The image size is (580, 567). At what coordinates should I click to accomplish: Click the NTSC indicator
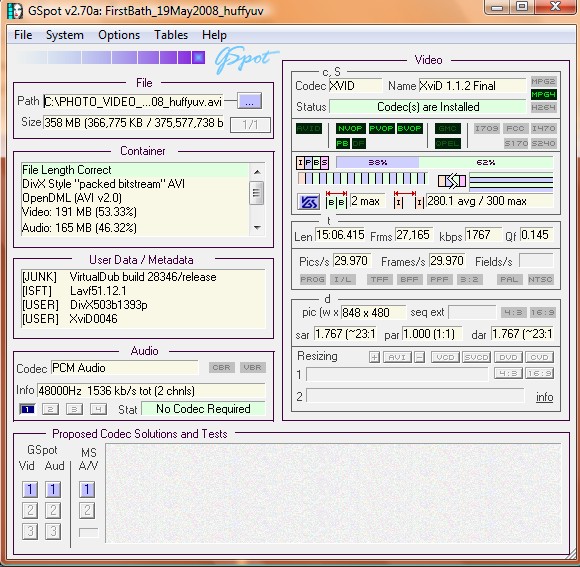tap(540, 279)
